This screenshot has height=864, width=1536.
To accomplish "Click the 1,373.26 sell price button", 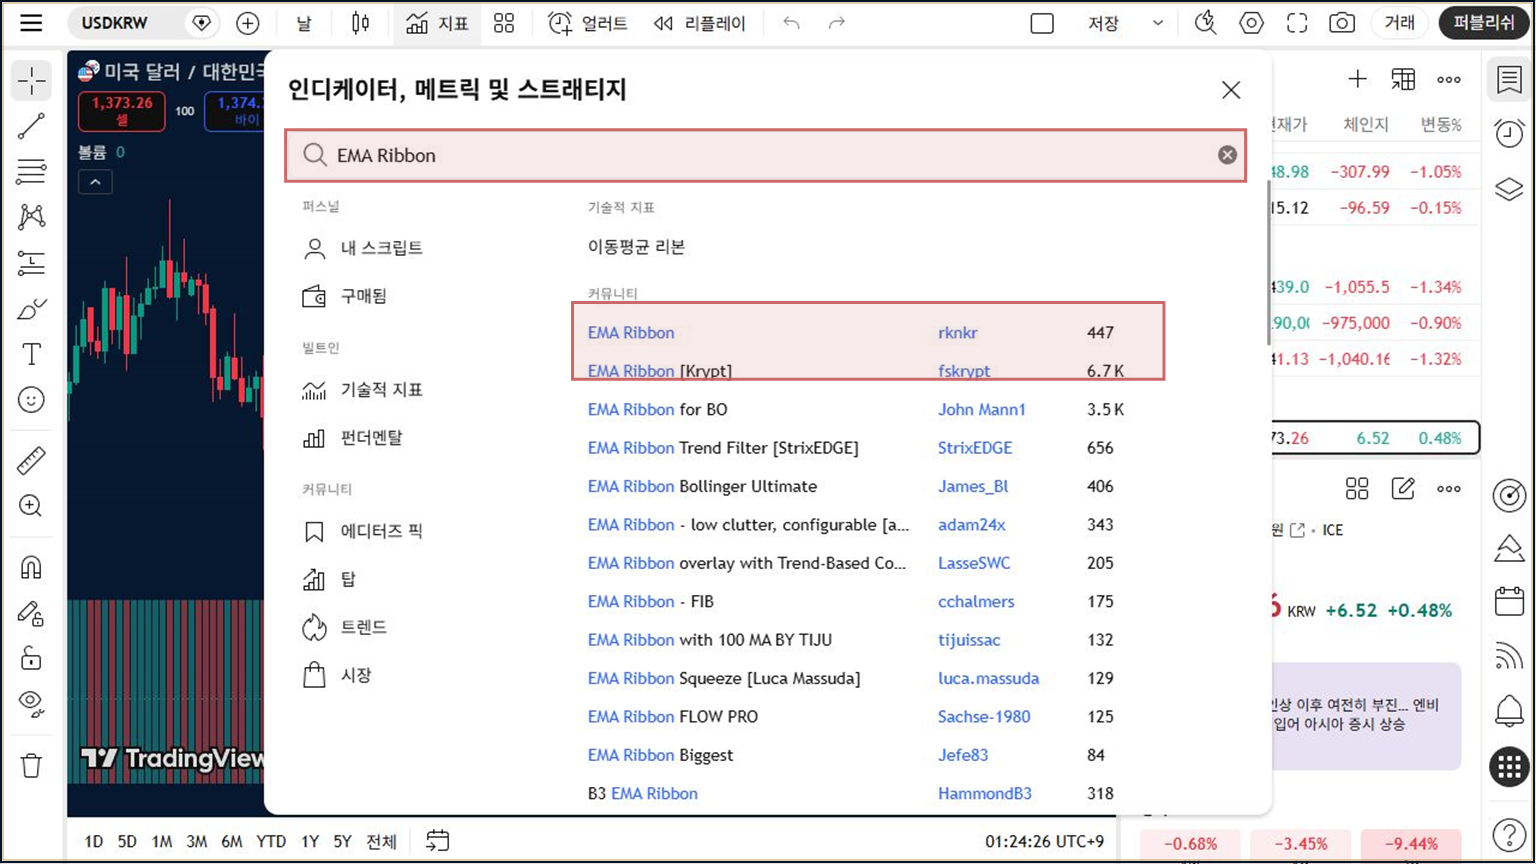I will coord(122,110).
